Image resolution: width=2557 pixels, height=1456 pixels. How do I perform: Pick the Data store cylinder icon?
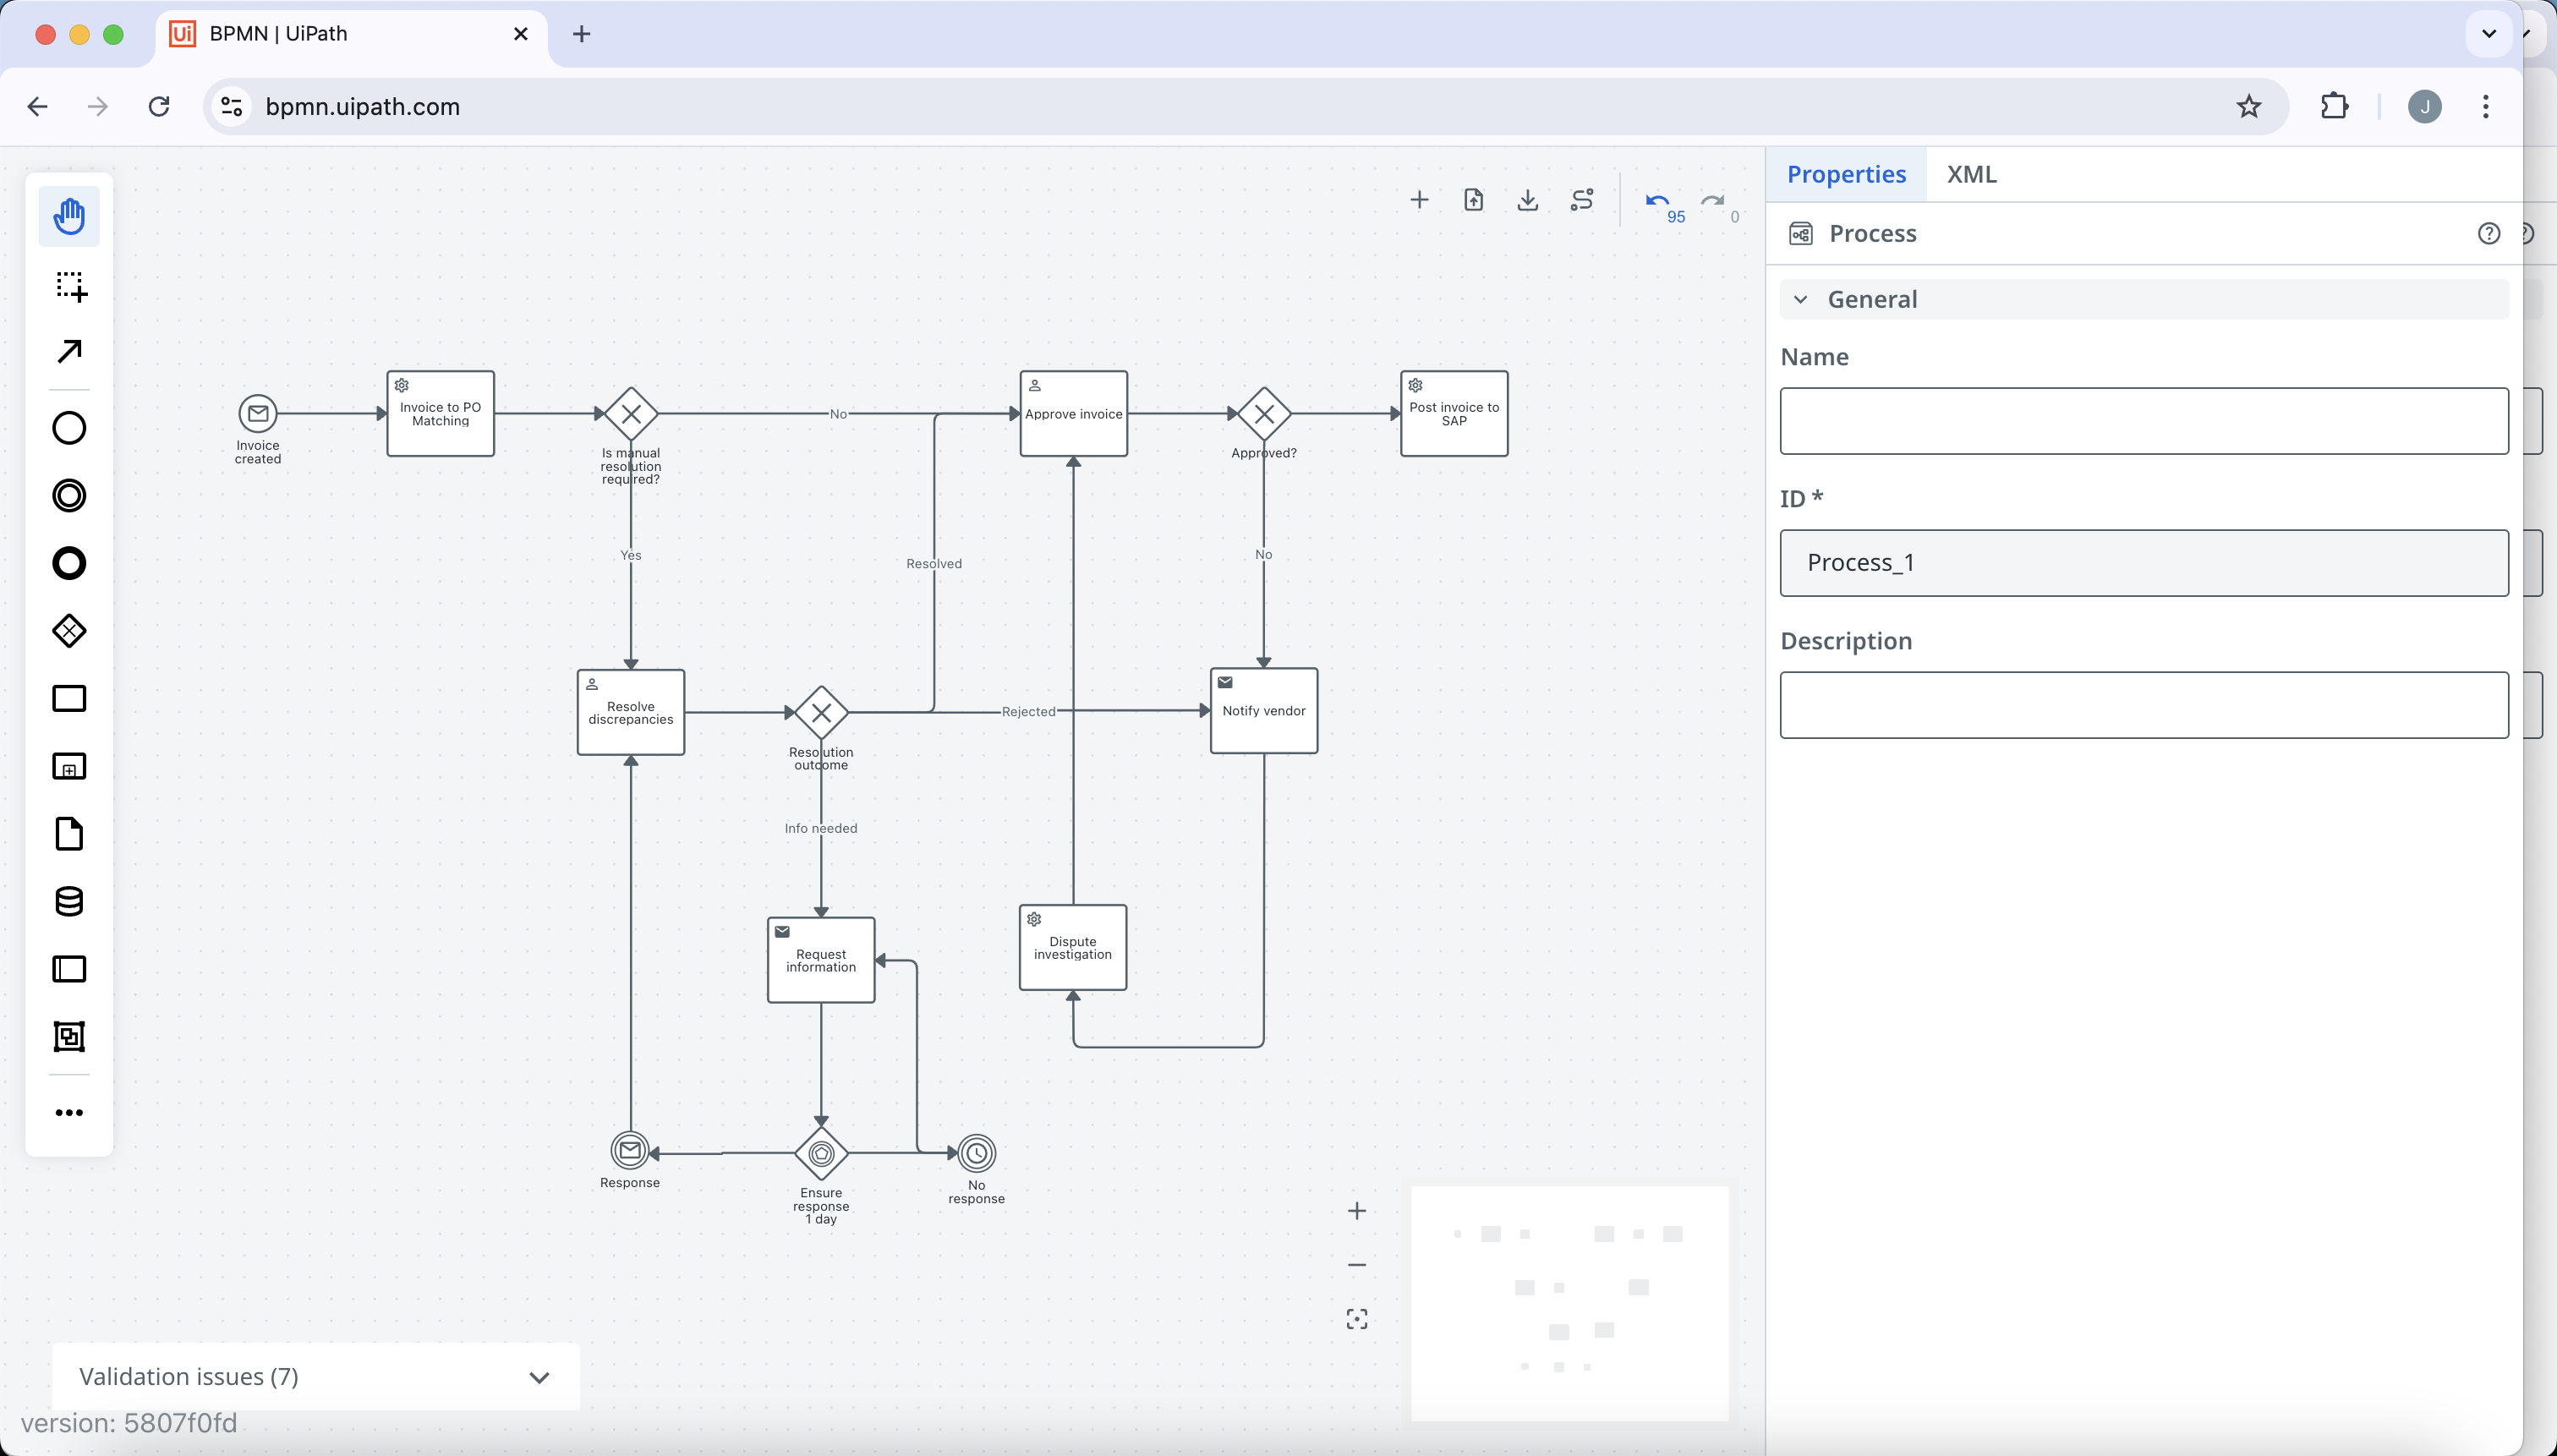click(x=69, y=901)
